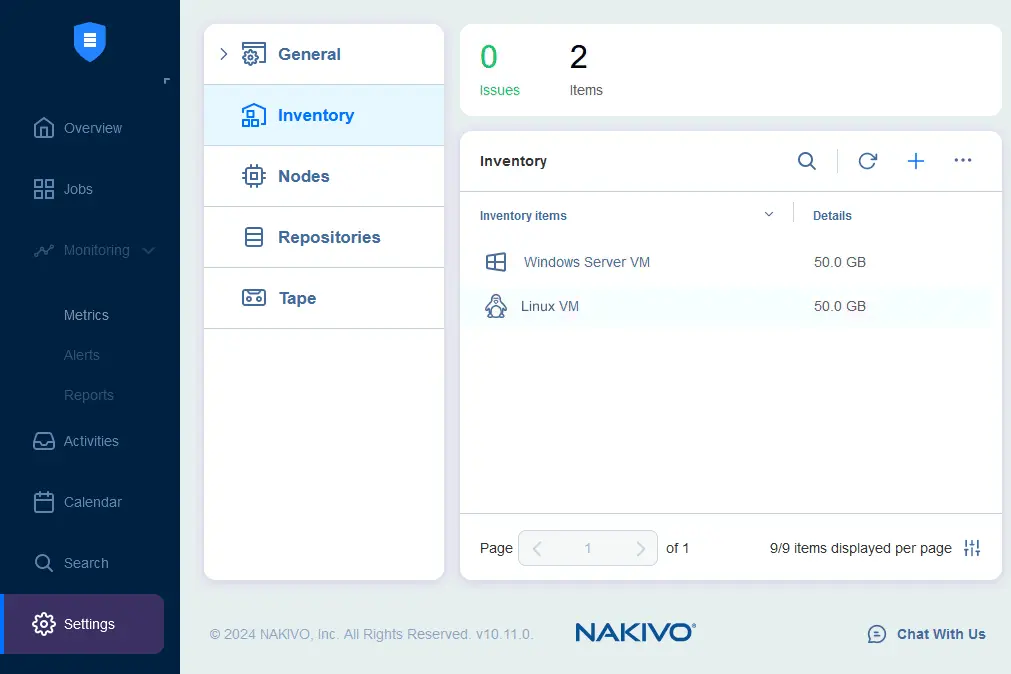Click Linux VM 50.0 GB value
The image size is (1011, 674).
pos(839,306)
